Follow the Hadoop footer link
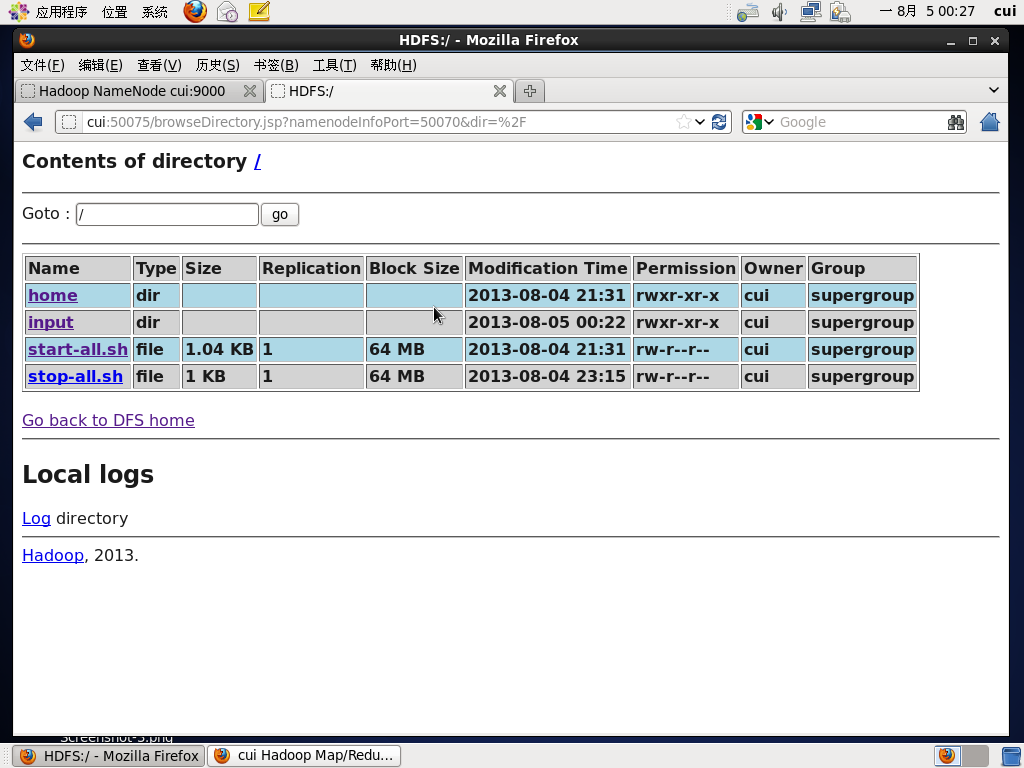 (53, 555)
